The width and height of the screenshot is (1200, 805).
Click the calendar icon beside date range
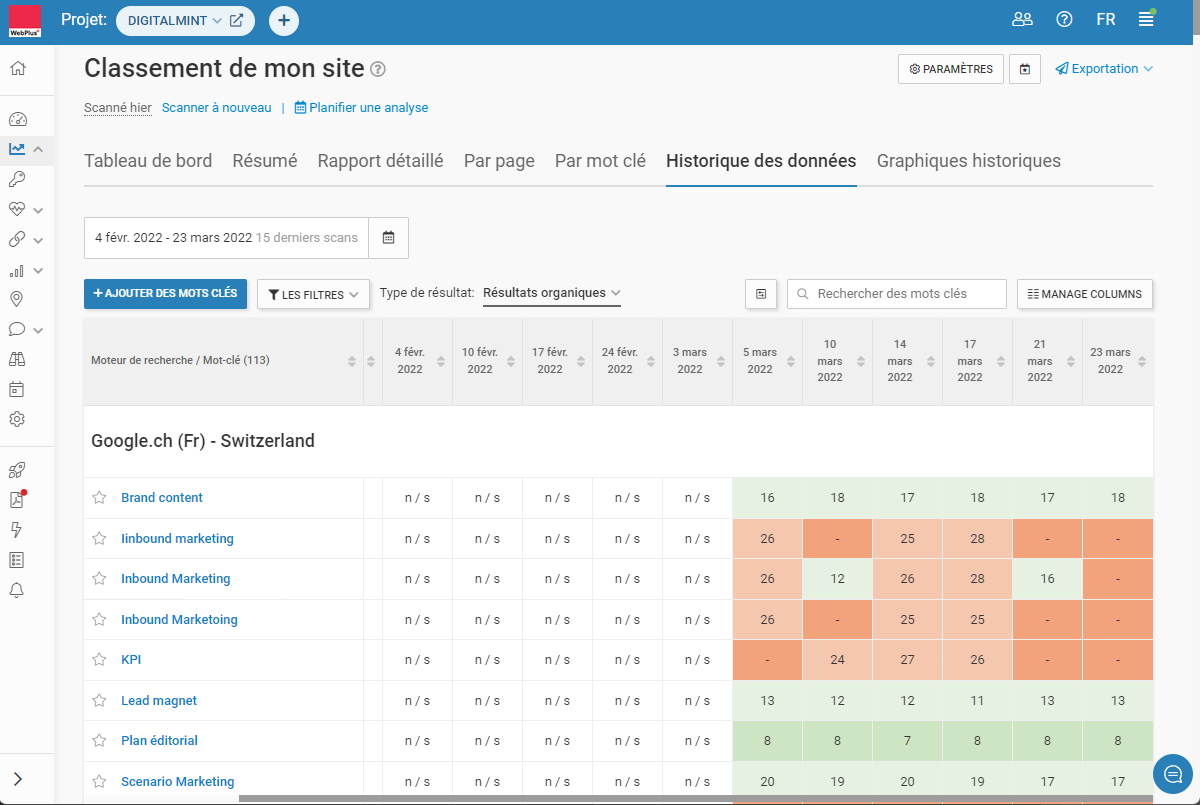tap(389, 238)
